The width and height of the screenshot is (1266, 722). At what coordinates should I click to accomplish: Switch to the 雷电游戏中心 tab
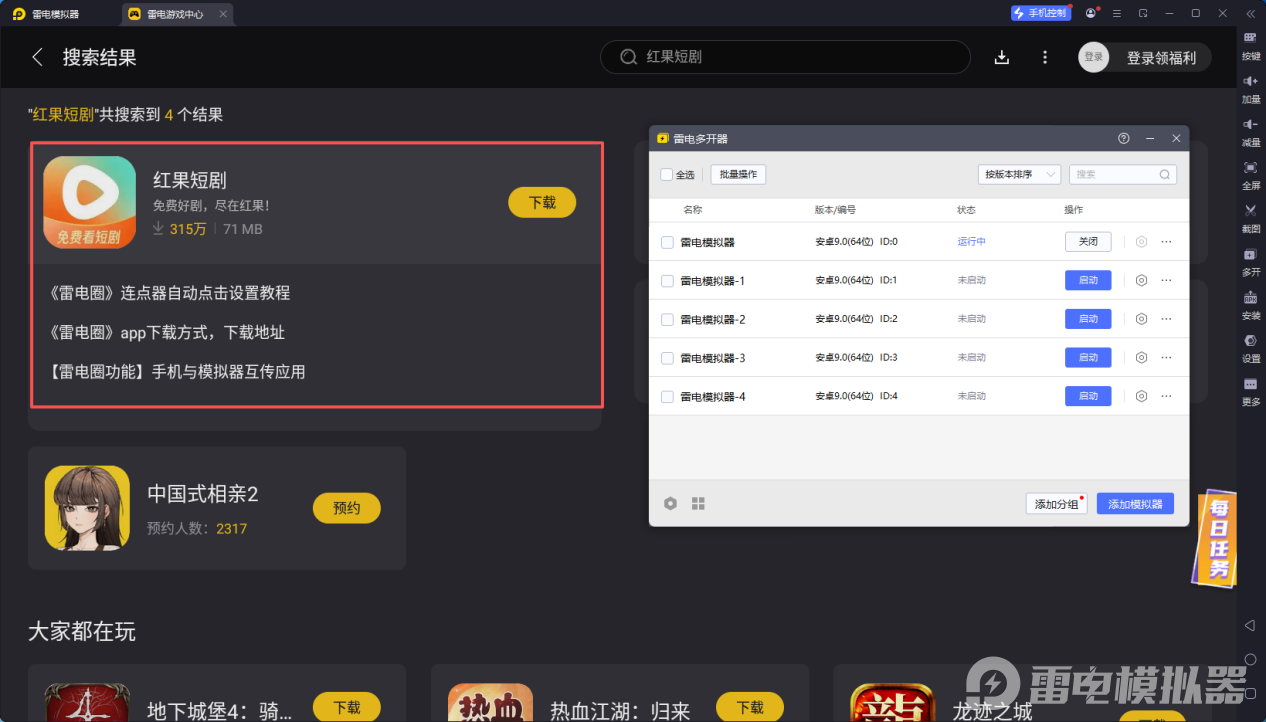(176, 14)
